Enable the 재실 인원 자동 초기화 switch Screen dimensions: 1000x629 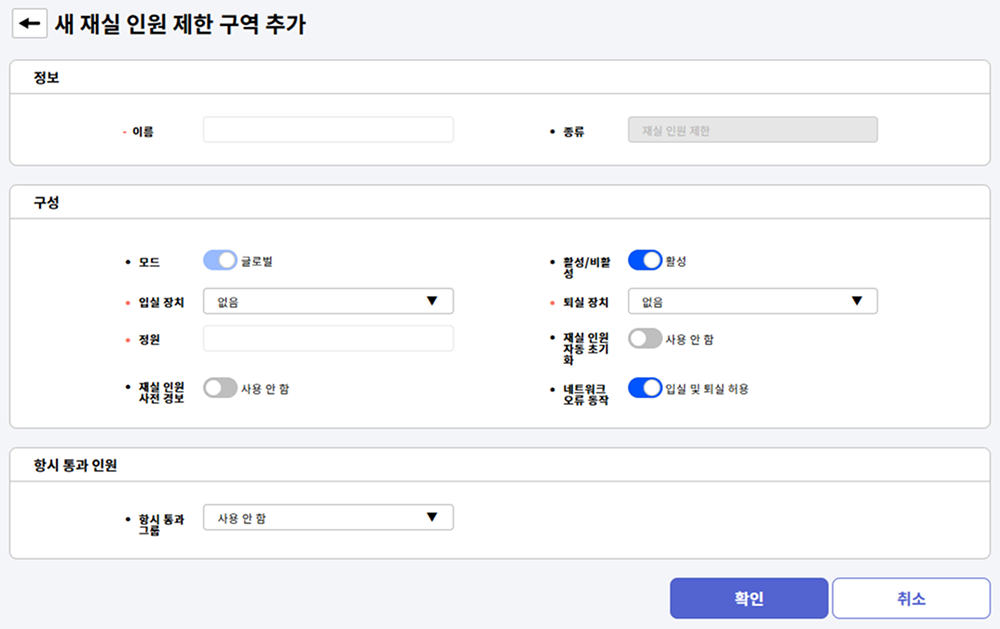click(x=645, y=339)
